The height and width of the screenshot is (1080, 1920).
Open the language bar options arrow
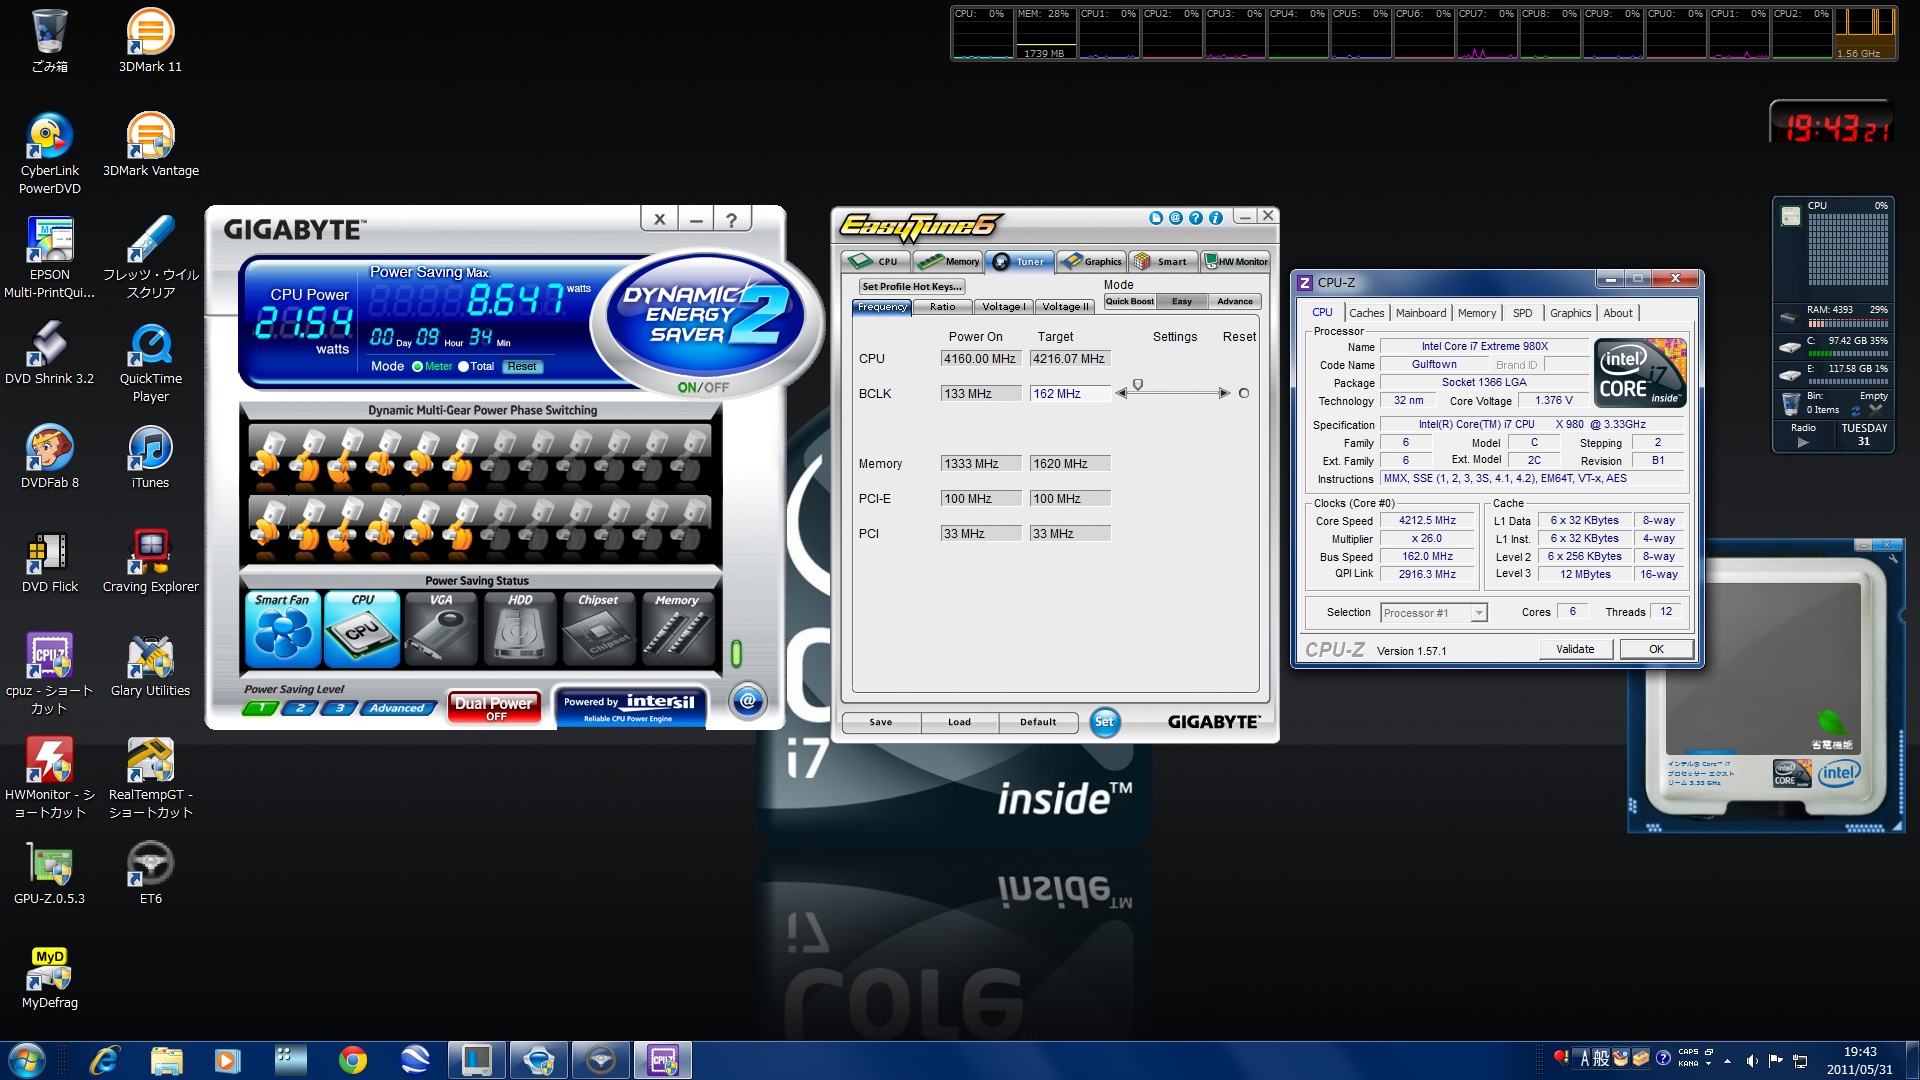coord(1710,1064)
